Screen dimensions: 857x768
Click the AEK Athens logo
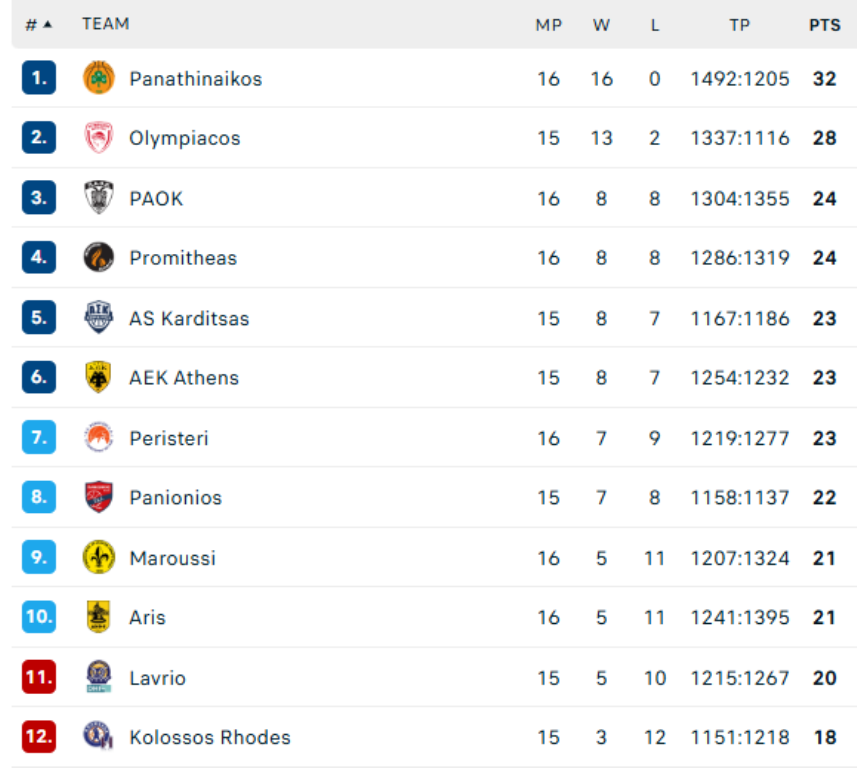pyautogui.click(x=98, y=378)
